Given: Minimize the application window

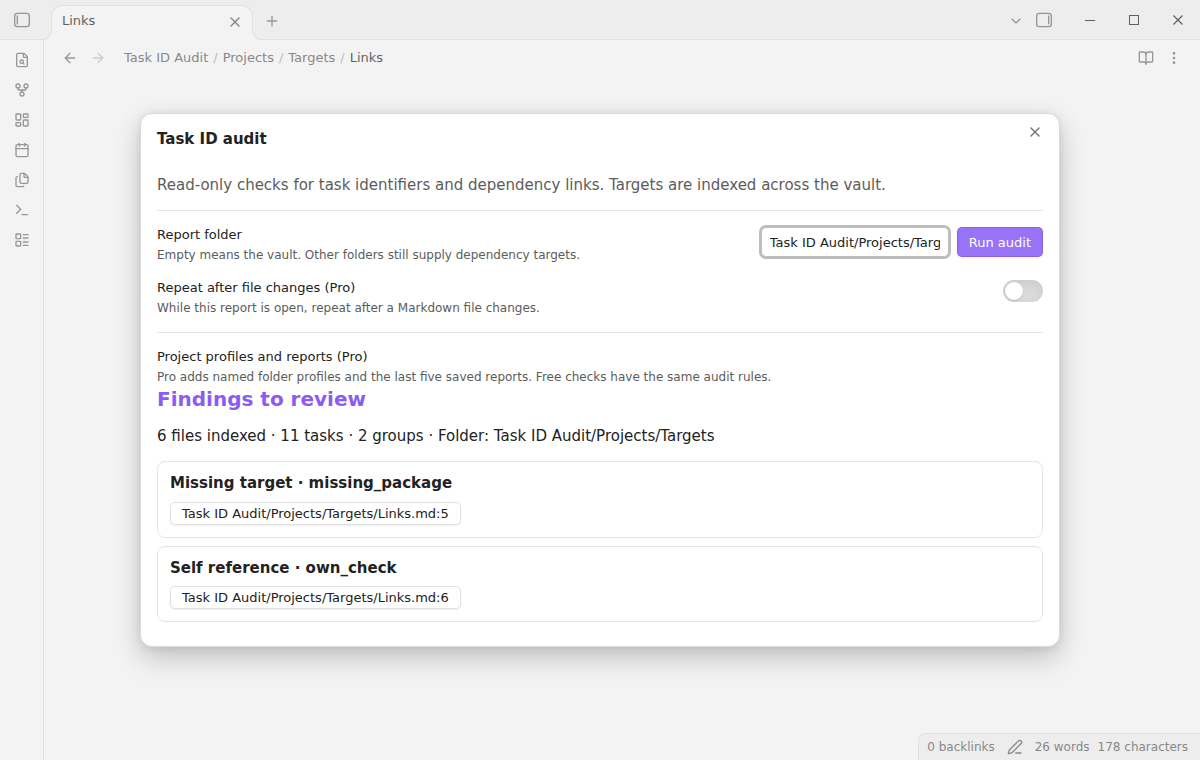Looking at the screenshot, I should 1090,20.
